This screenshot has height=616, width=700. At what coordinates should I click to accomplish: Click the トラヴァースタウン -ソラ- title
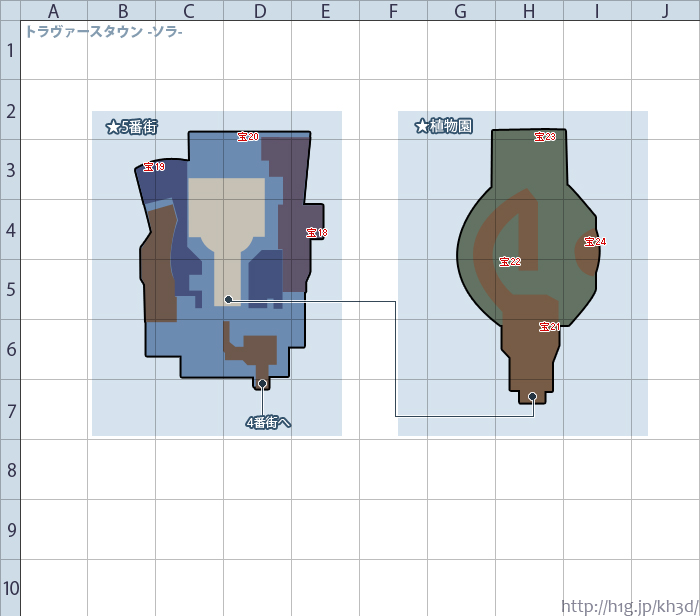coord(103,31)
